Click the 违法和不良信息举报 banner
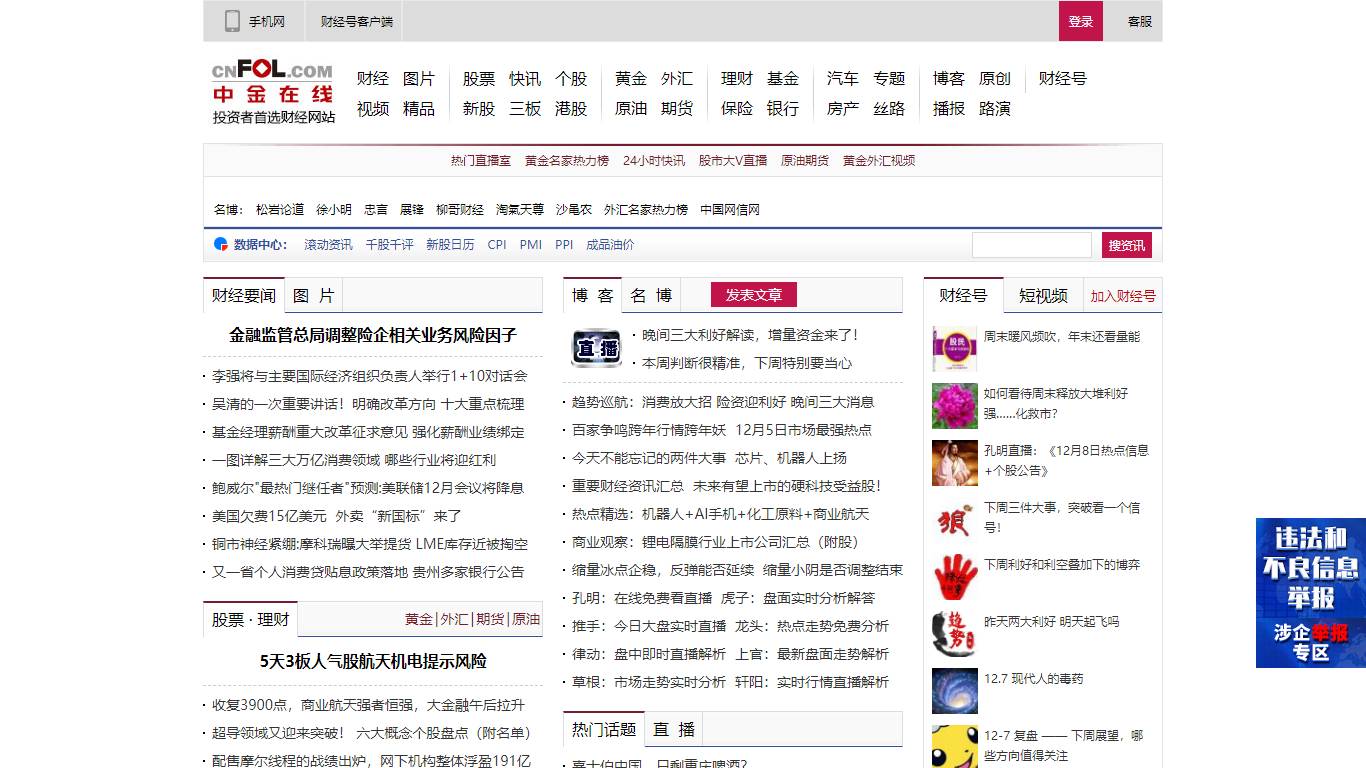 pos(1310,593)
